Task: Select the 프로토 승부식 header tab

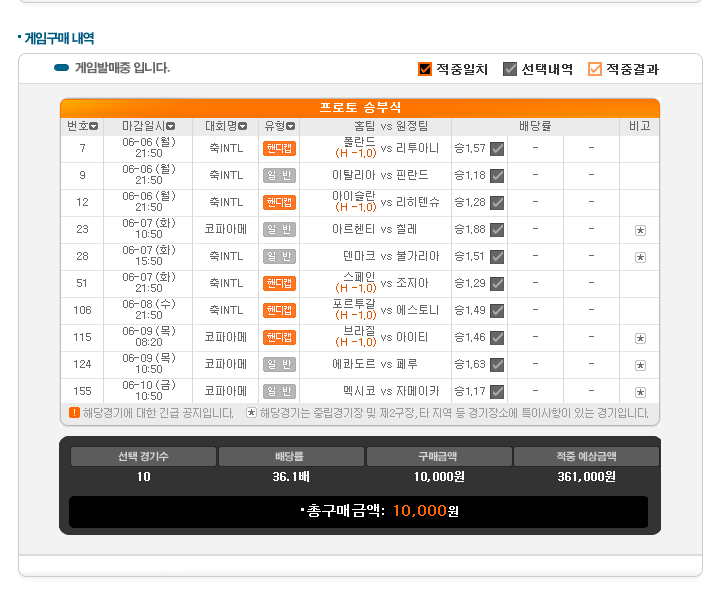Action: point(360,108)
